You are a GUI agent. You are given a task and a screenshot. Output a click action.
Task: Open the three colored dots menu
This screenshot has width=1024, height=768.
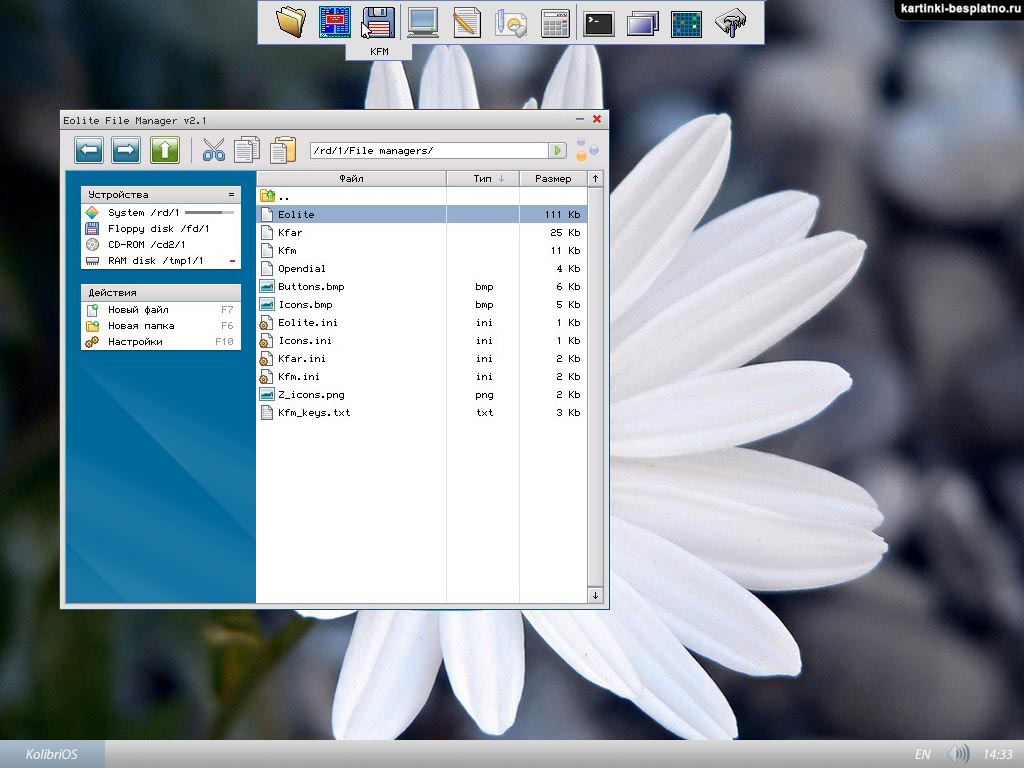587,150
